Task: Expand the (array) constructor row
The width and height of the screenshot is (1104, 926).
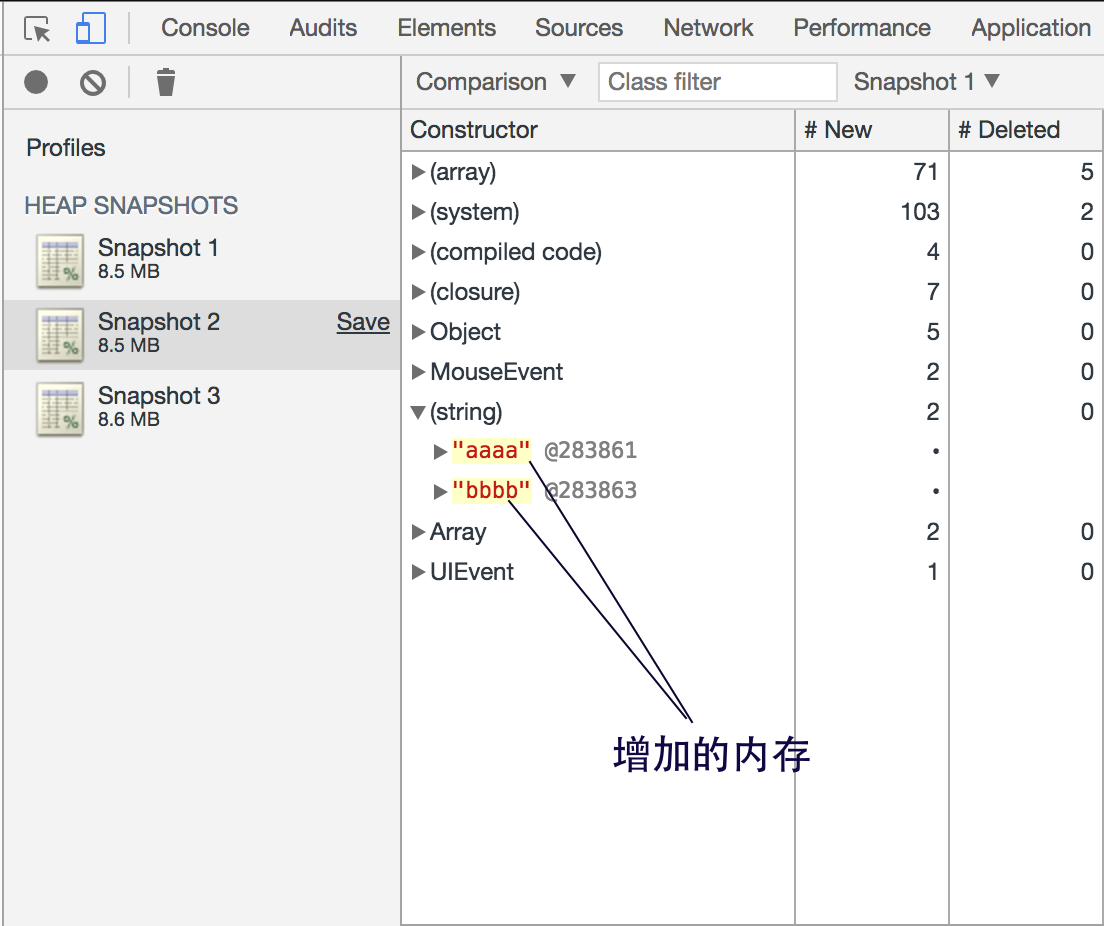Action: click(x=418, y=172)
